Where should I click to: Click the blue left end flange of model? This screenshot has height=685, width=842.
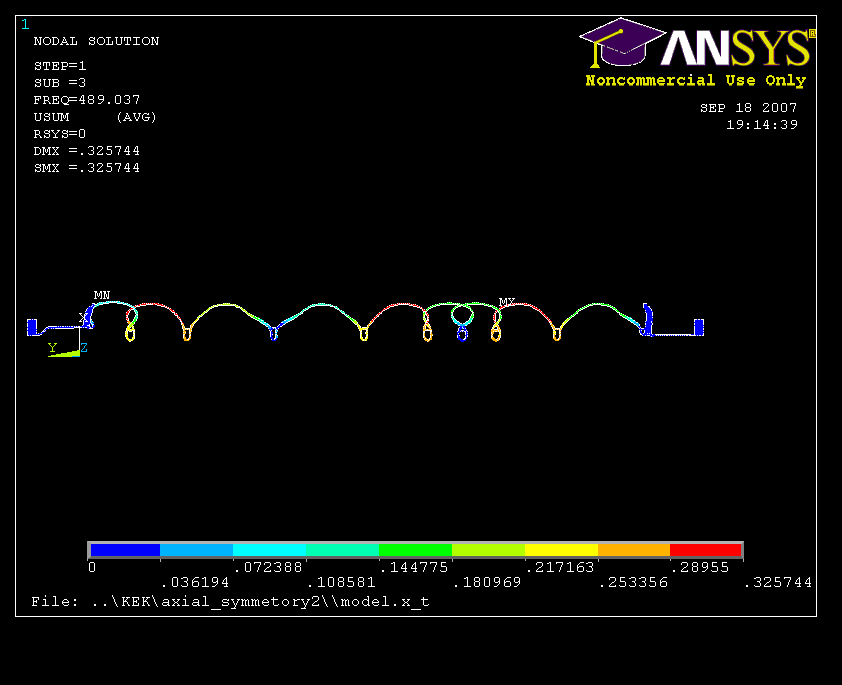point(32,327)
